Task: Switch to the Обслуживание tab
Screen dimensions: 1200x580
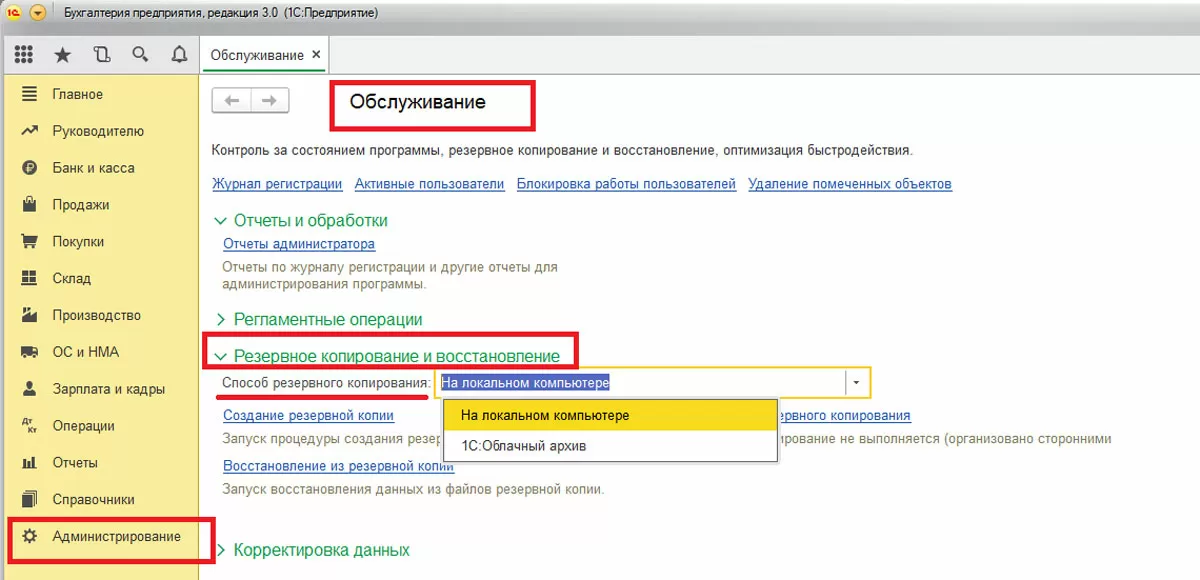Action: click(257, 55)
